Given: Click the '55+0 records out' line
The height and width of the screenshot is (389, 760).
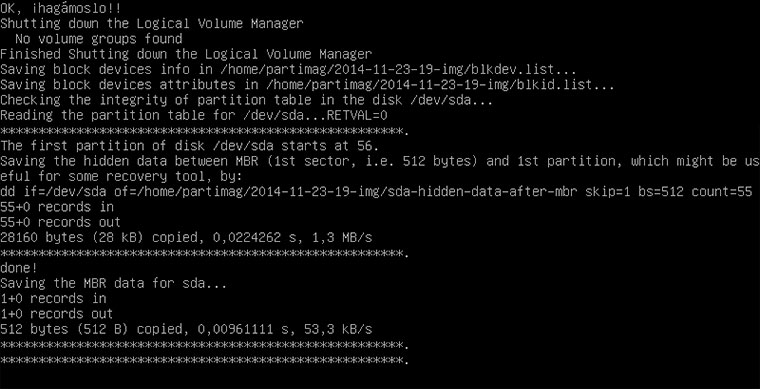Looking at the screenshot, I should (x=61, y=222).
